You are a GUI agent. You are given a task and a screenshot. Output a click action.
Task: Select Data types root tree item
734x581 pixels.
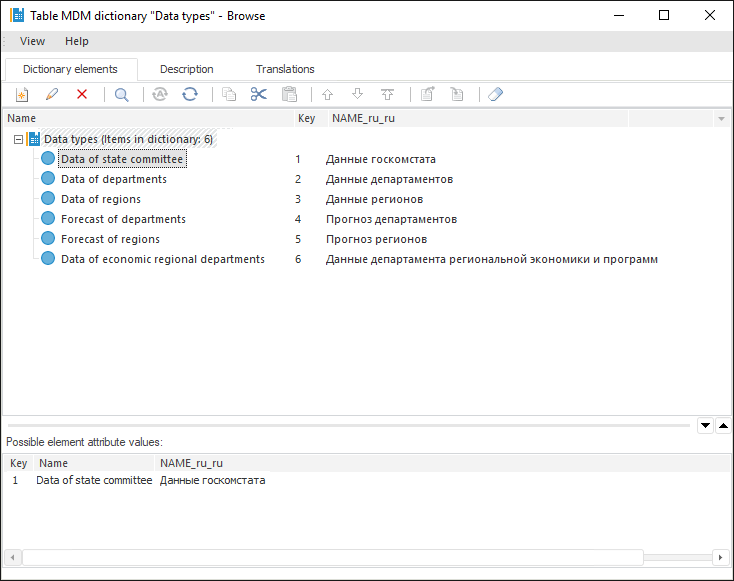tap(128, 139)
